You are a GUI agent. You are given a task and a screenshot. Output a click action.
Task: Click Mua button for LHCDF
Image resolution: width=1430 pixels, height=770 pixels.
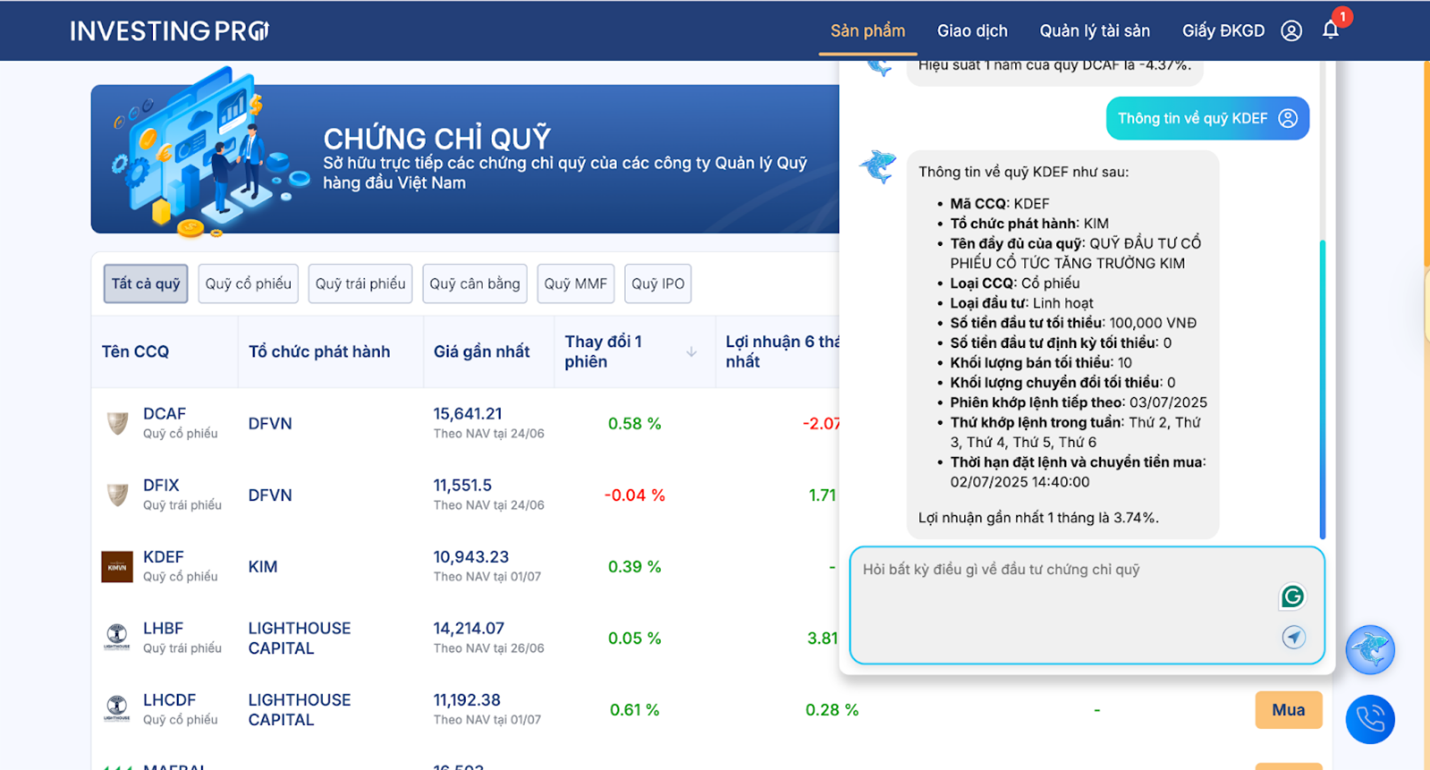click(x=1288, y=710)
